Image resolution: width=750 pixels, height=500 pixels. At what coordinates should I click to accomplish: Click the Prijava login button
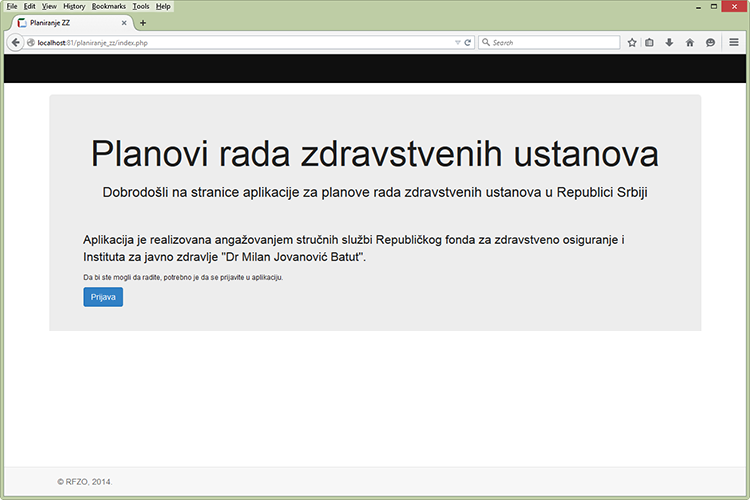pyautogui.click(x=103, y=297)
